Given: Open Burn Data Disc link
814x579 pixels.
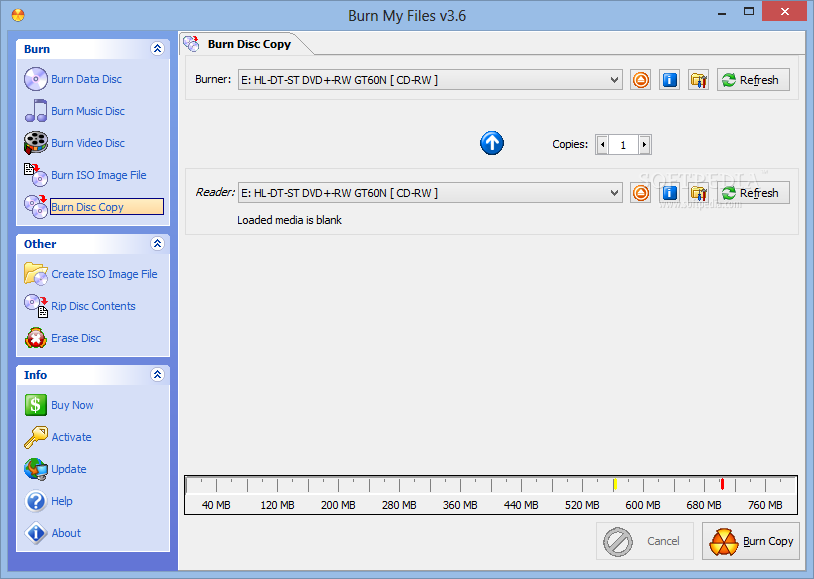Looking at the screenshot, I should point(86,79).
